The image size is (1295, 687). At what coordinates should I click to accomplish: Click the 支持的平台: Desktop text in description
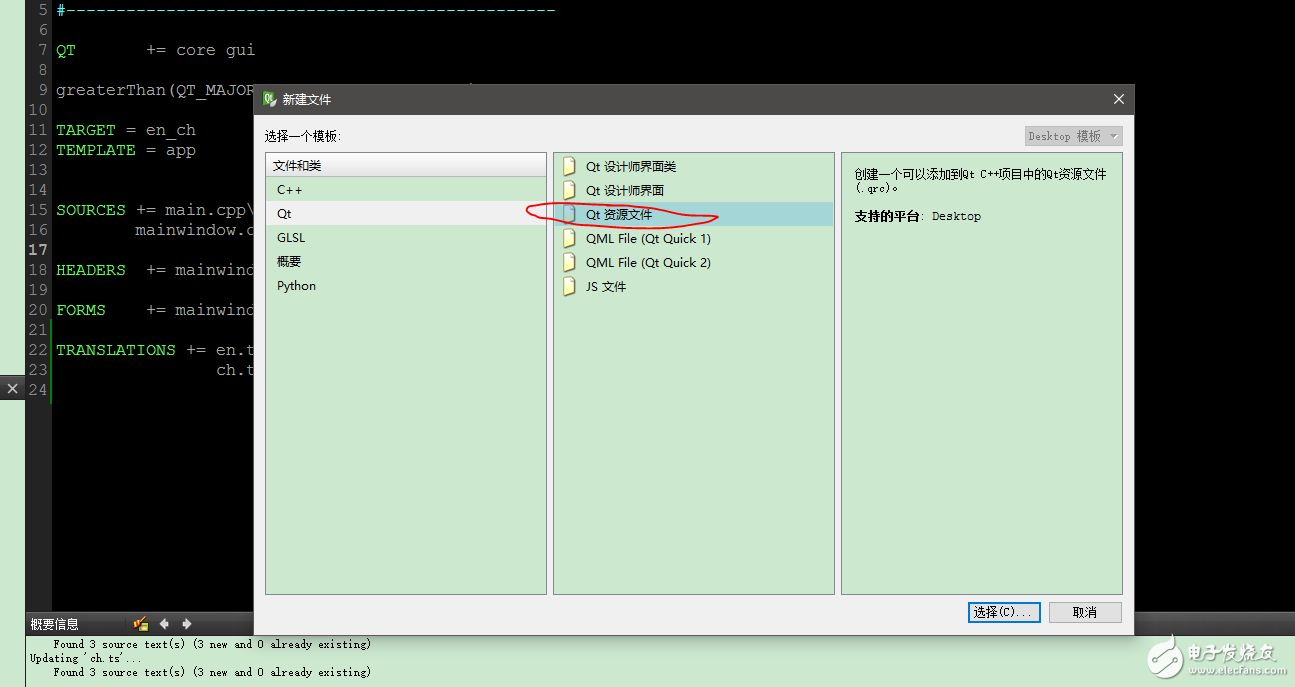(x=918, y=216)
